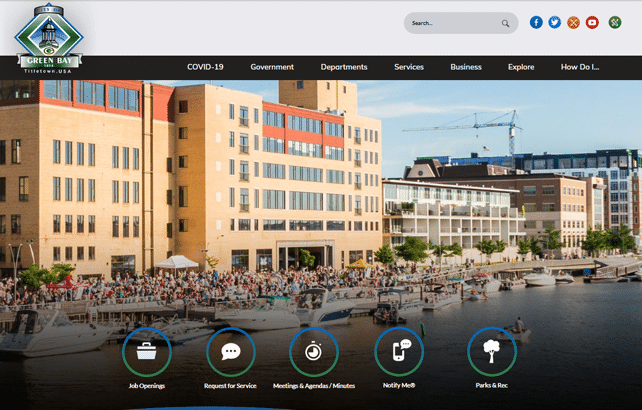
Task: Open the Request for Service chat icon
Action: pyautogui.click(x=230, y=352)
